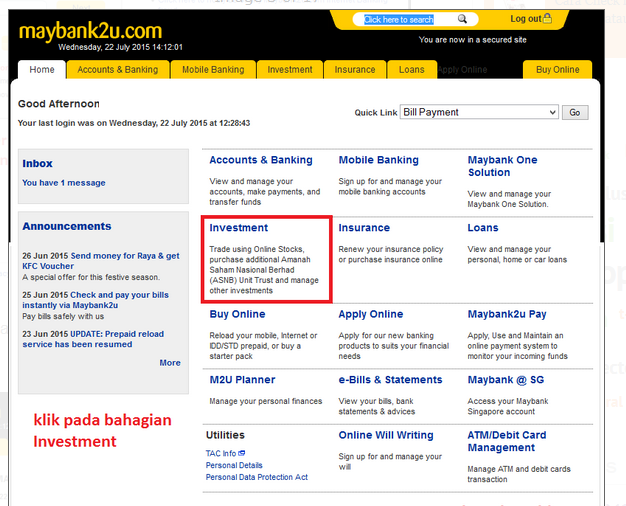
Task: Open the Apply Online section heading link
Action: pyautogui.click(x=371, y=314)
